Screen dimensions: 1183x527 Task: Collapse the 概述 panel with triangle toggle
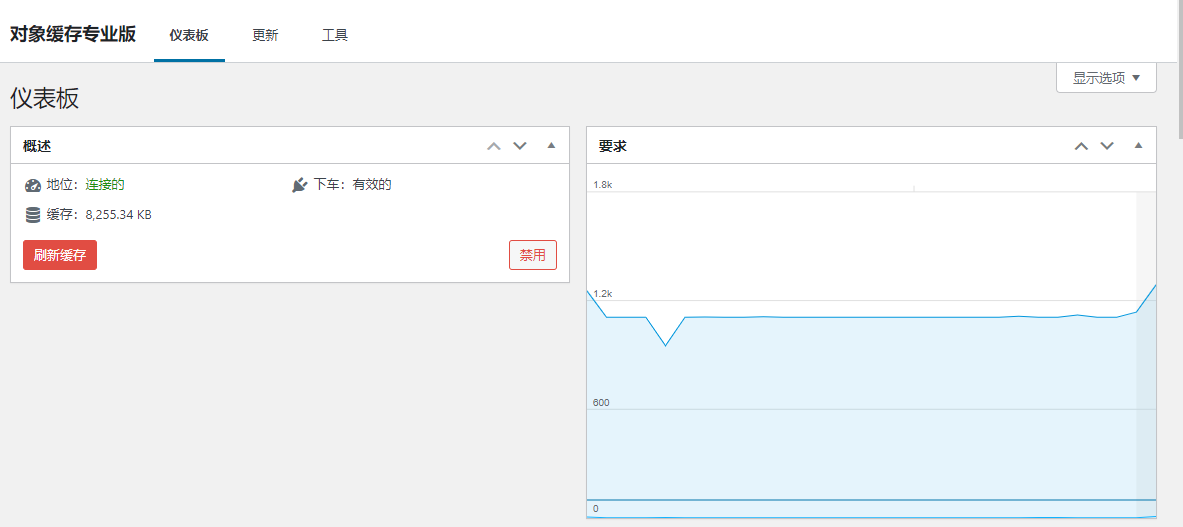point(551,146)
